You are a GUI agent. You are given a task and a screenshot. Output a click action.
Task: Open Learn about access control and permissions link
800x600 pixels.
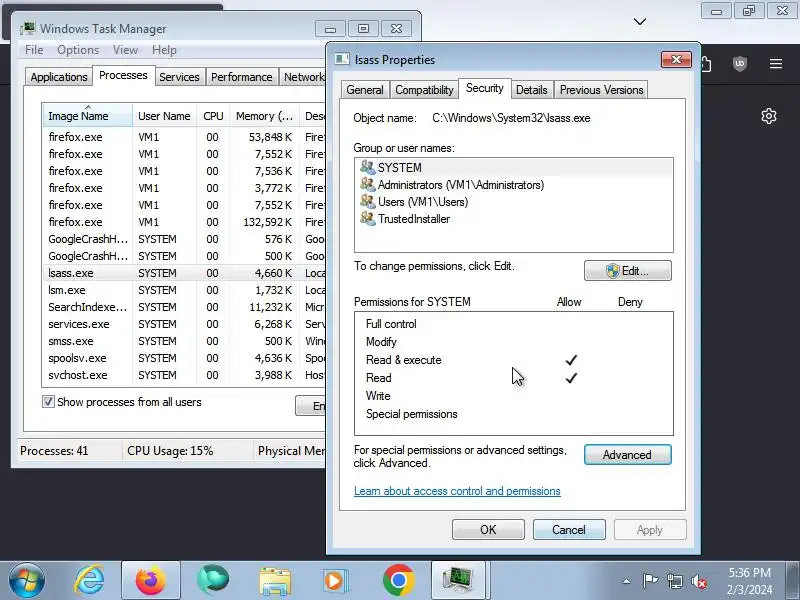(457, 491)
